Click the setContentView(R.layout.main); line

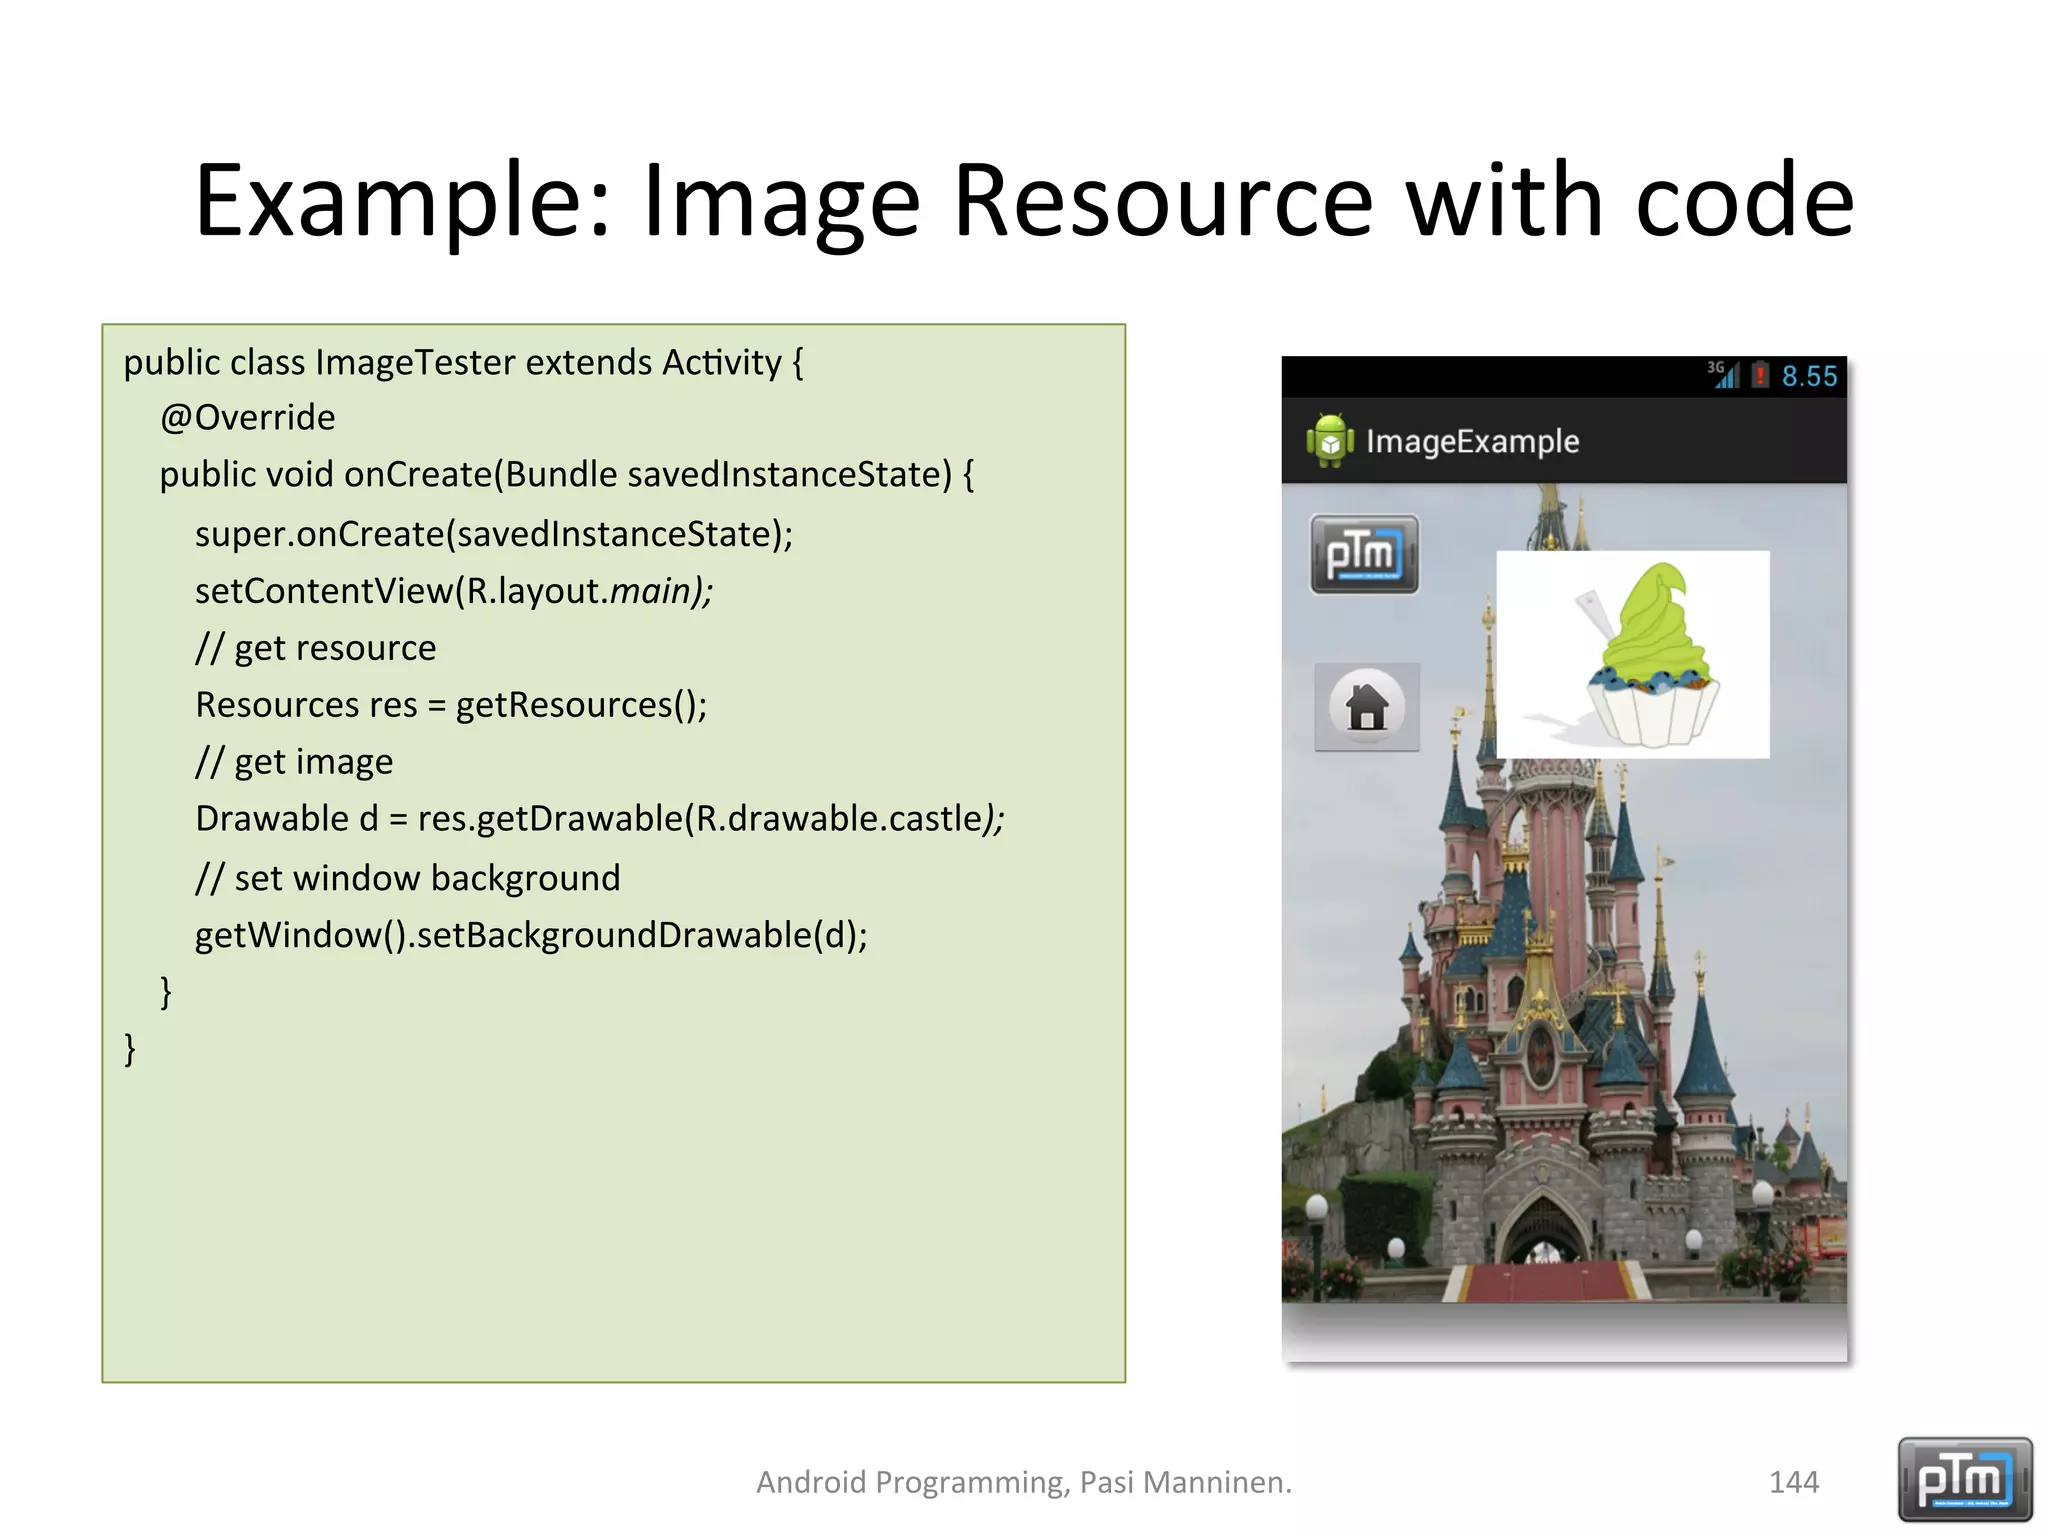click(454, 591)
